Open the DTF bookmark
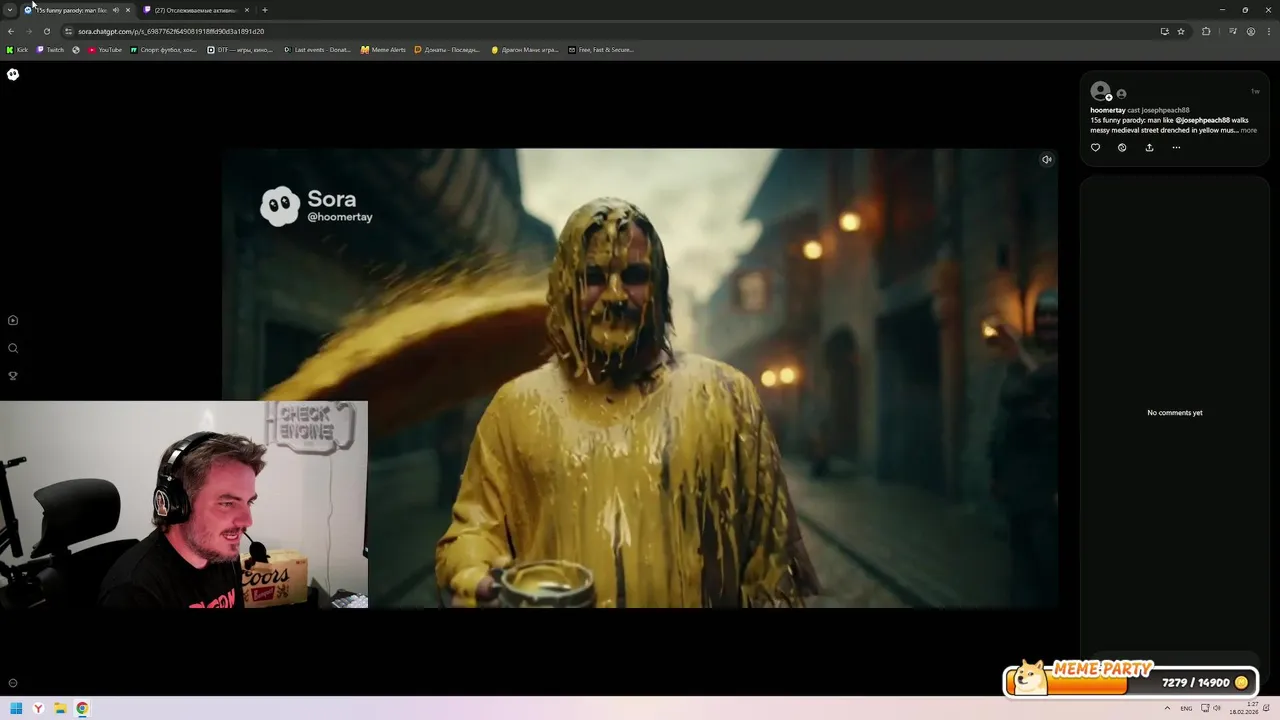Screen dimensions: 1280x720 (239, 49)
